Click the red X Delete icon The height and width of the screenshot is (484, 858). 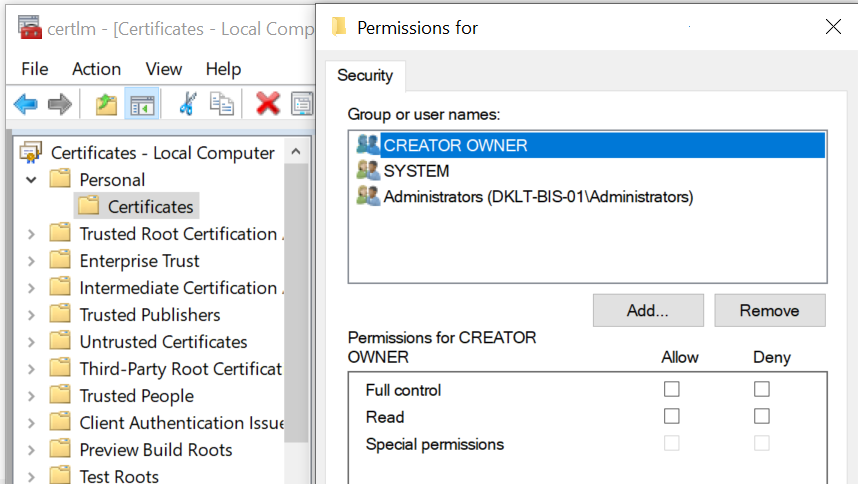267,104
